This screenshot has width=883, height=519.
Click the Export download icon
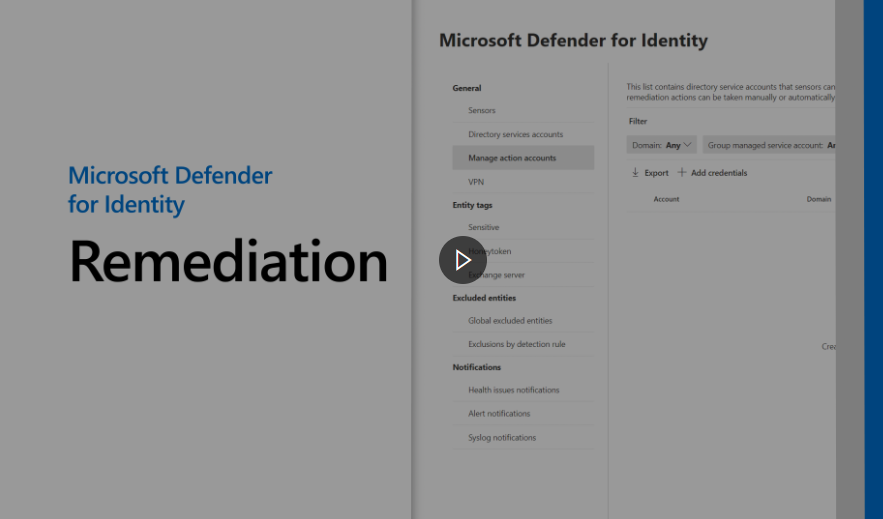pos(635,172)
